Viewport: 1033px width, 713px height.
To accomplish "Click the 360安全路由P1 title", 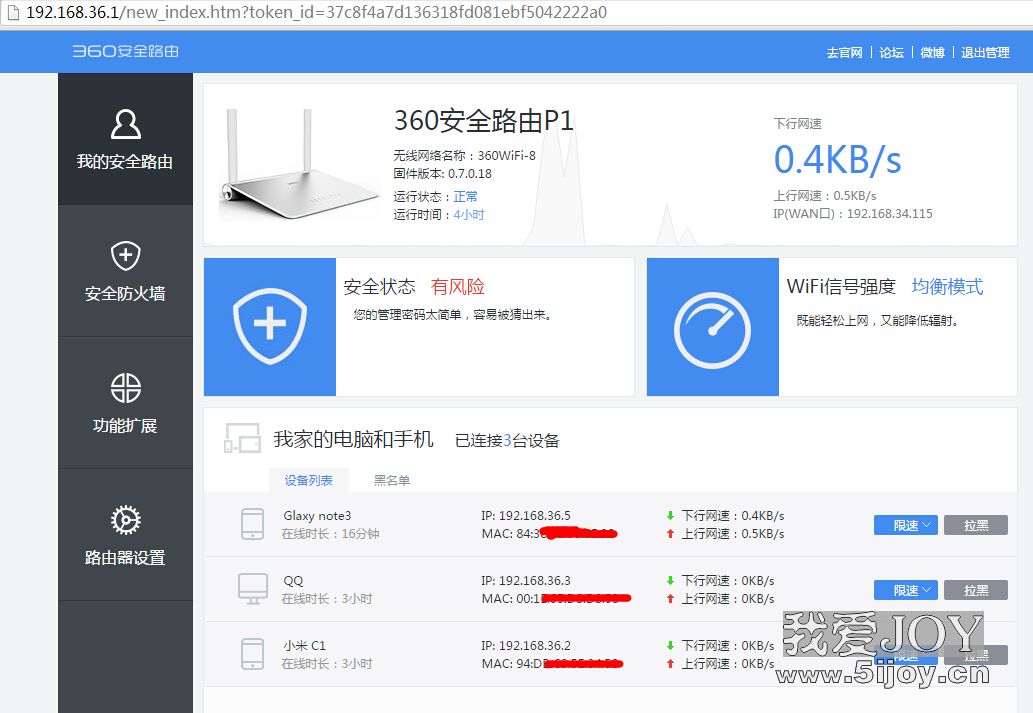I will [484, 121].
